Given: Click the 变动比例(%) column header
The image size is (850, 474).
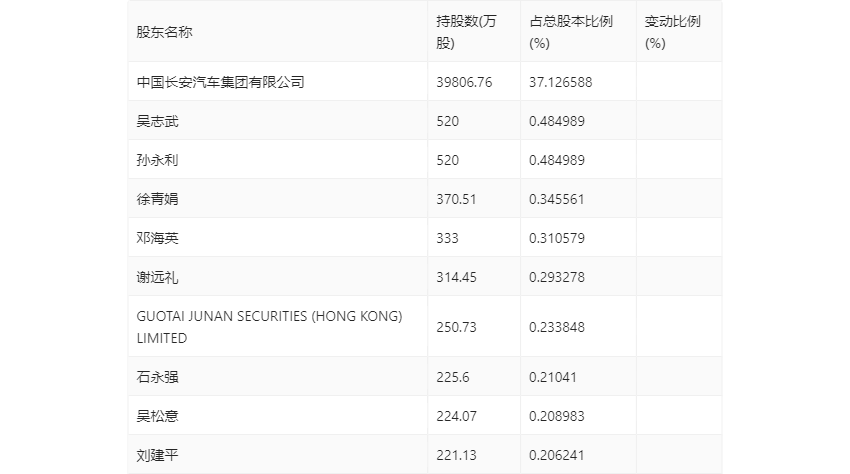Looking at the screenshot, I should coord(672,32).
